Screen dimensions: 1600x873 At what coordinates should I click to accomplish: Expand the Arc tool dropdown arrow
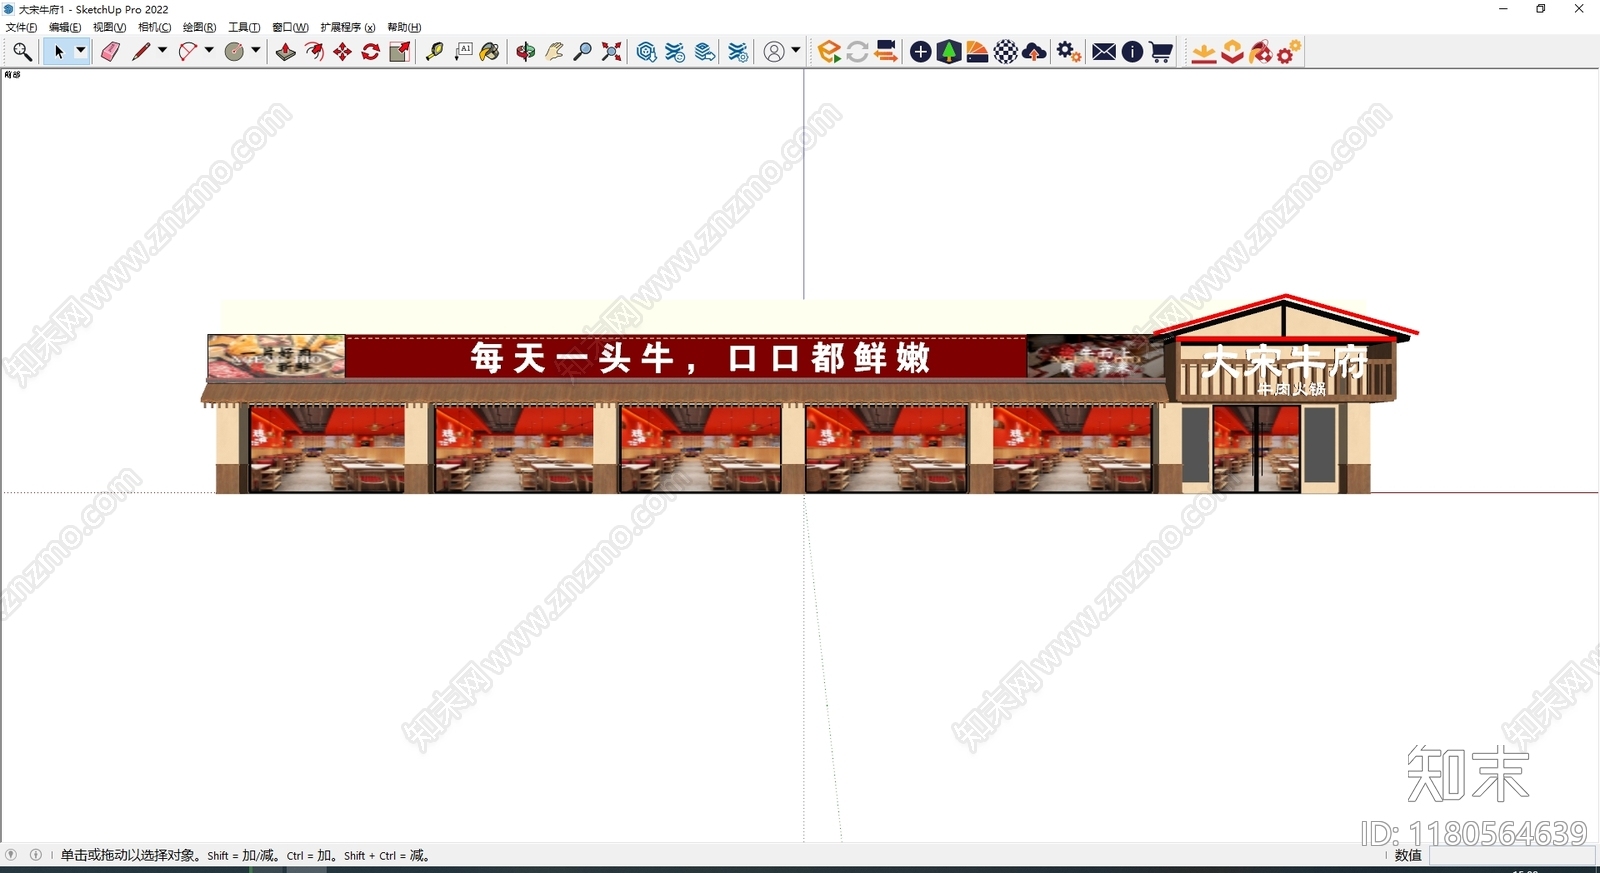(x=209, y=51)
